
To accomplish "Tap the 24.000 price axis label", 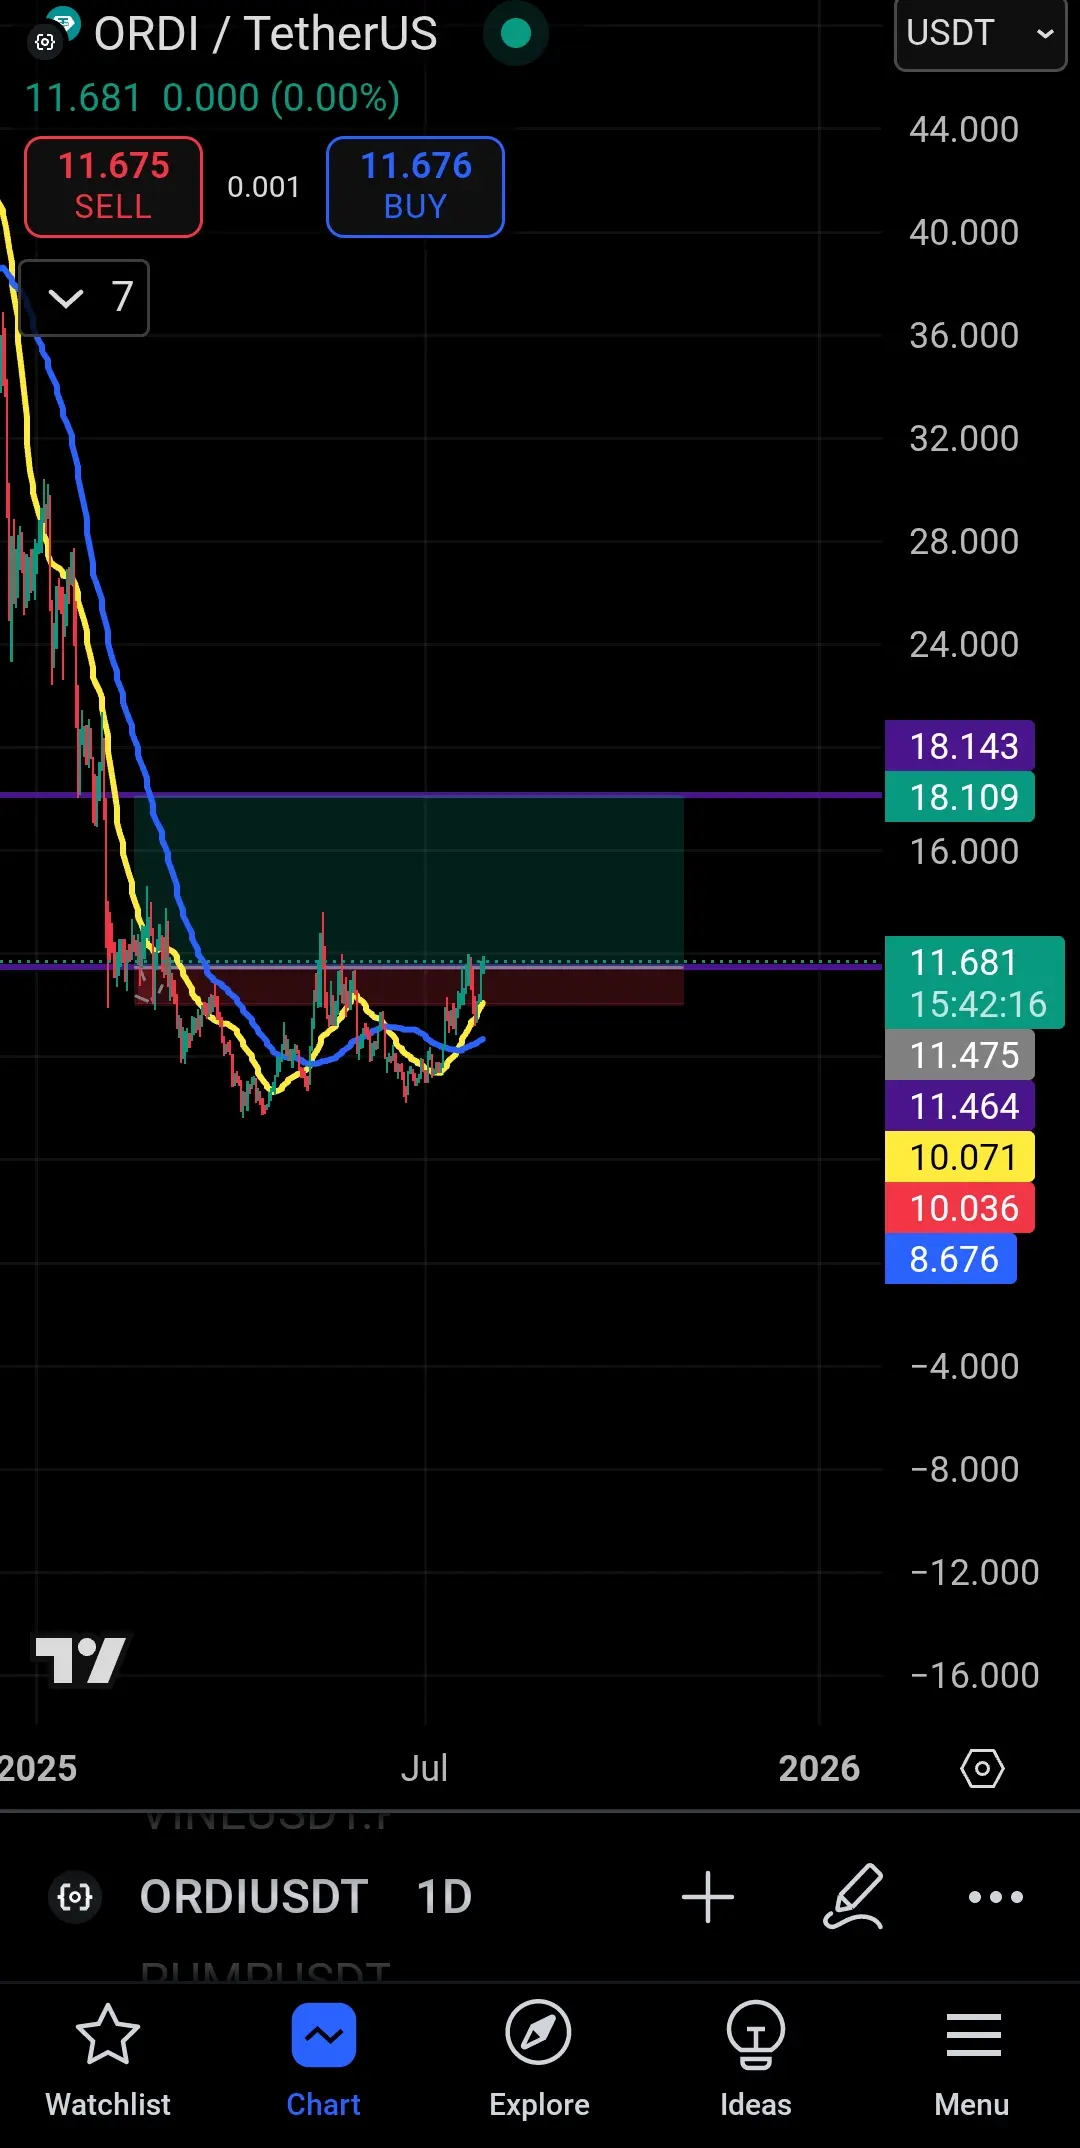I will click(x=964, y=644).
